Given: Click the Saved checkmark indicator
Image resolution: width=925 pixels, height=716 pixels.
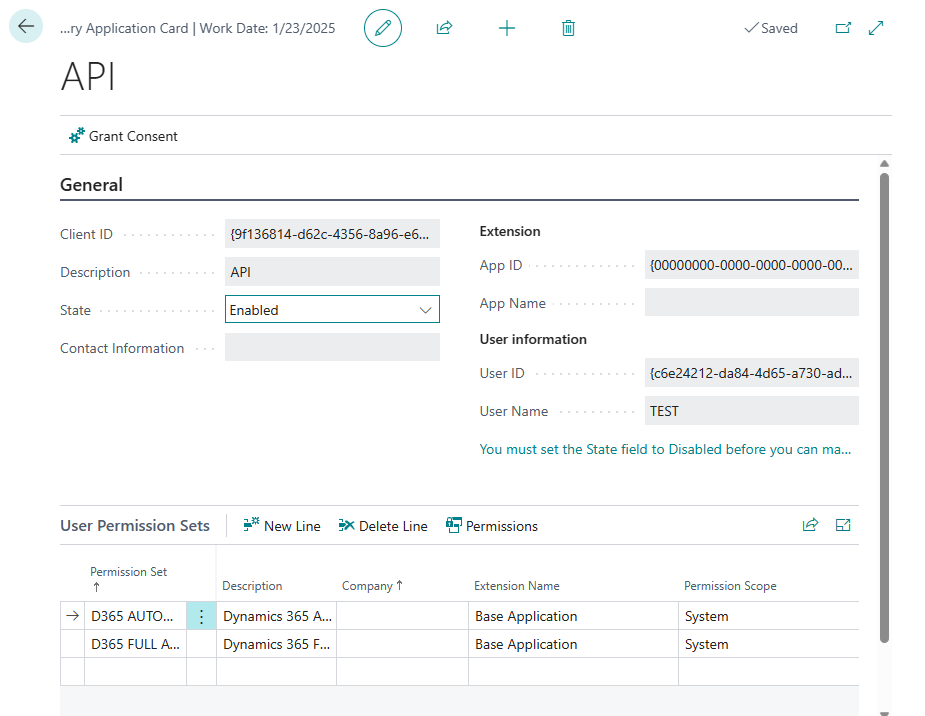Looking at the screenshot, I should tap(770, 28).
